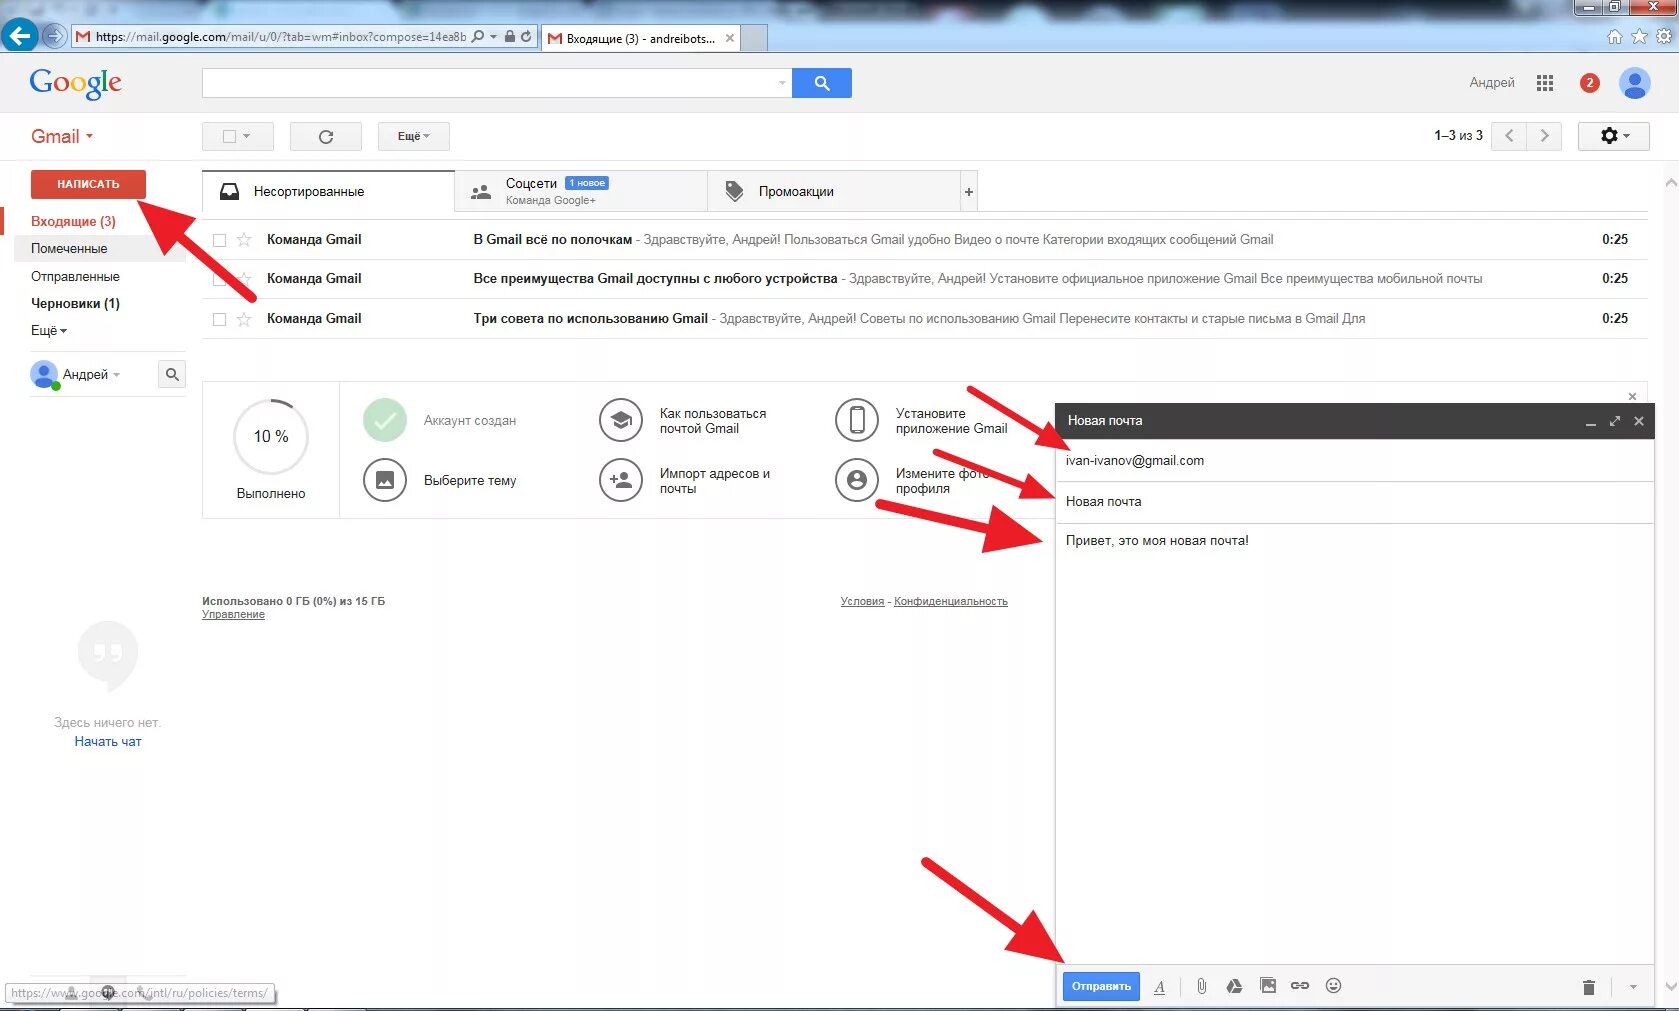Click the Измените фото профиля icon

pos(857,480)
